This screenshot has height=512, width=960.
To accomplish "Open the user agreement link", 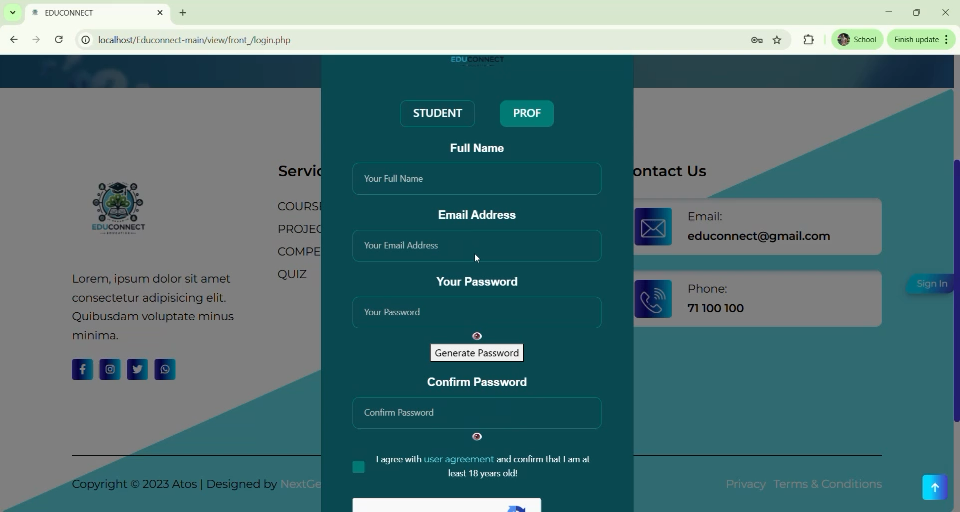I will coord(458,459).
